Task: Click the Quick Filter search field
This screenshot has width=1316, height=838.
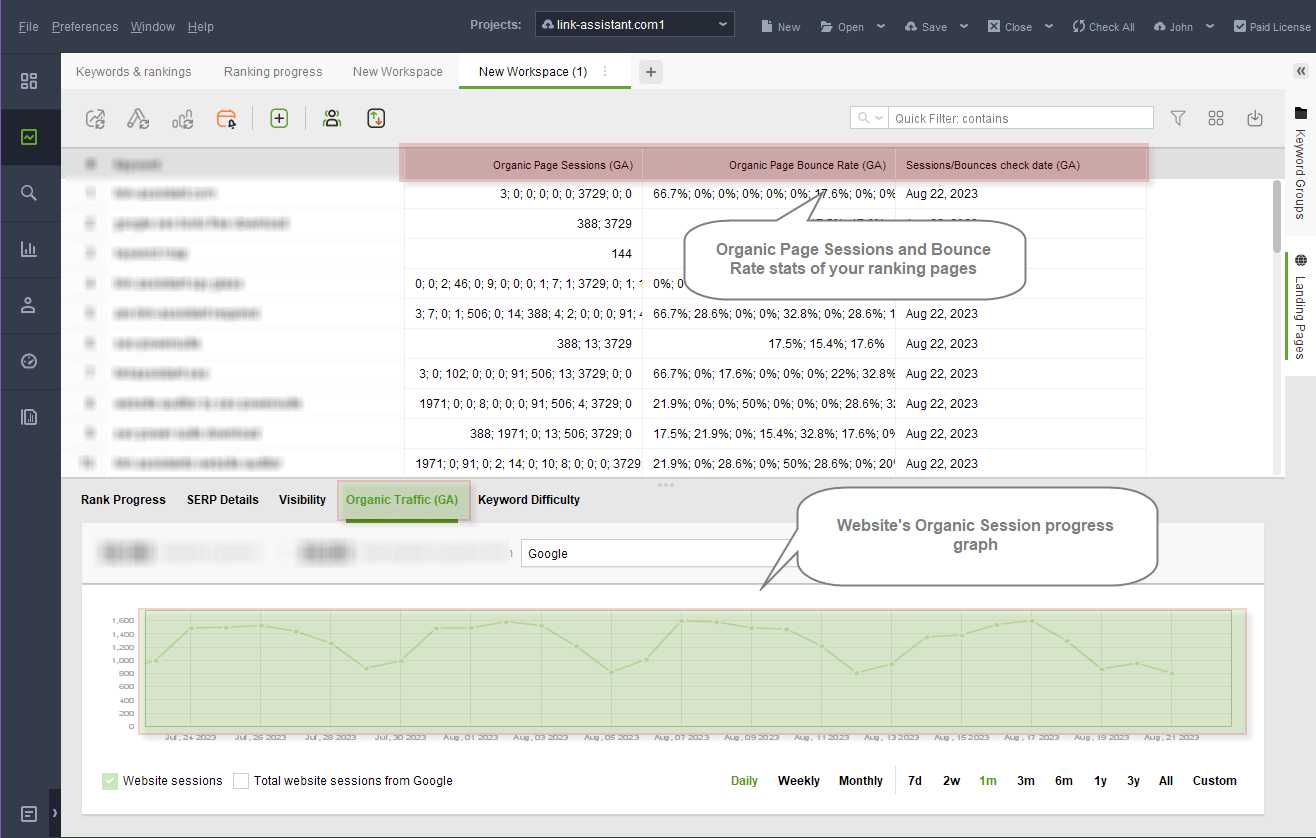Action: click(1022, 118)
